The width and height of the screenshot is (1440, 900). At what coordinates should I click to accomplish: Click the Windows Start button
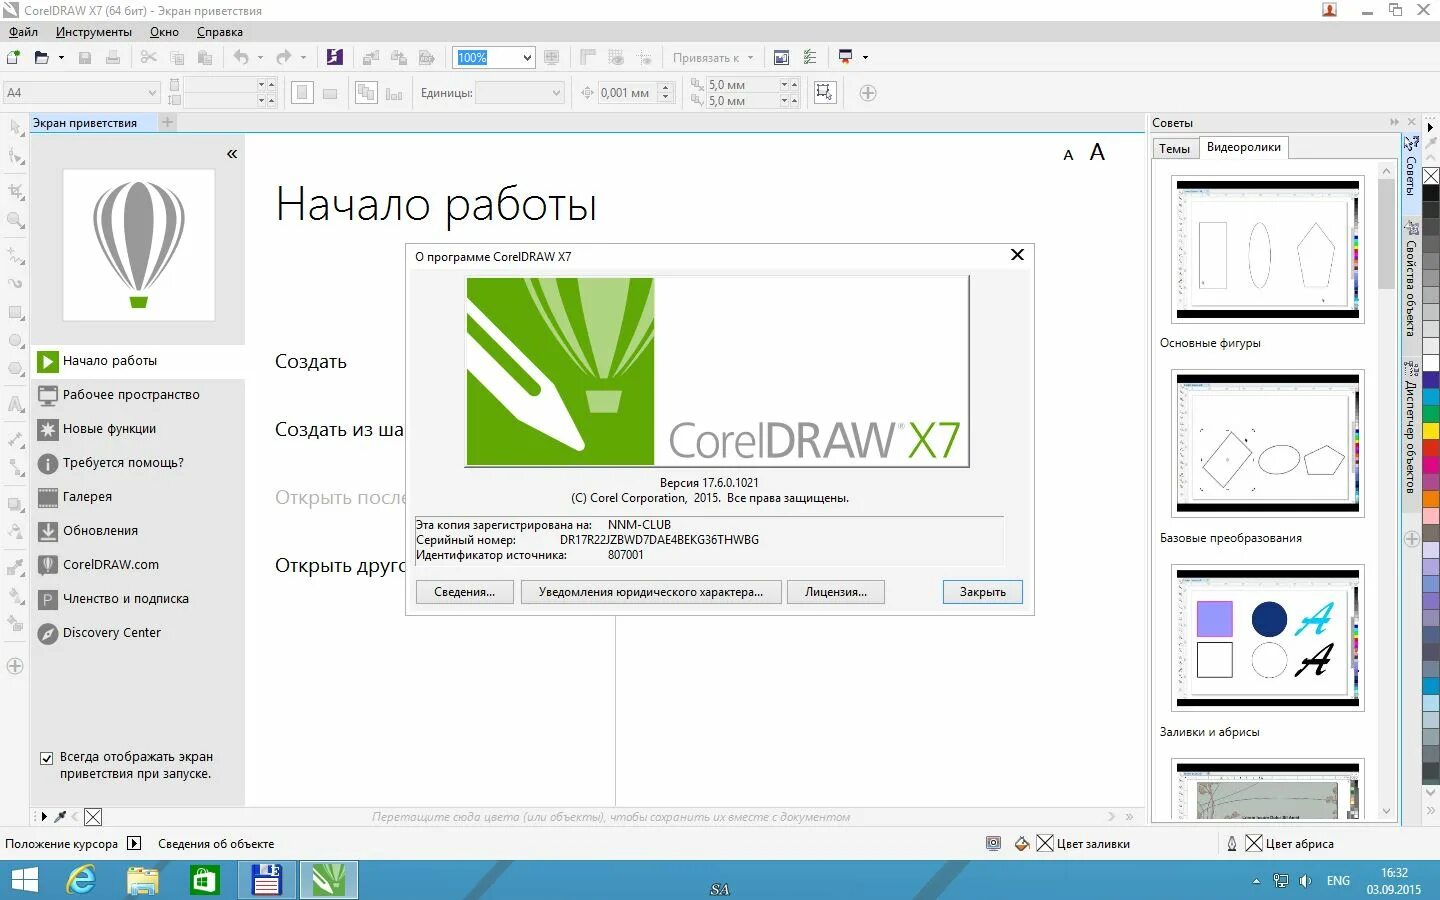tap(24, 880)
